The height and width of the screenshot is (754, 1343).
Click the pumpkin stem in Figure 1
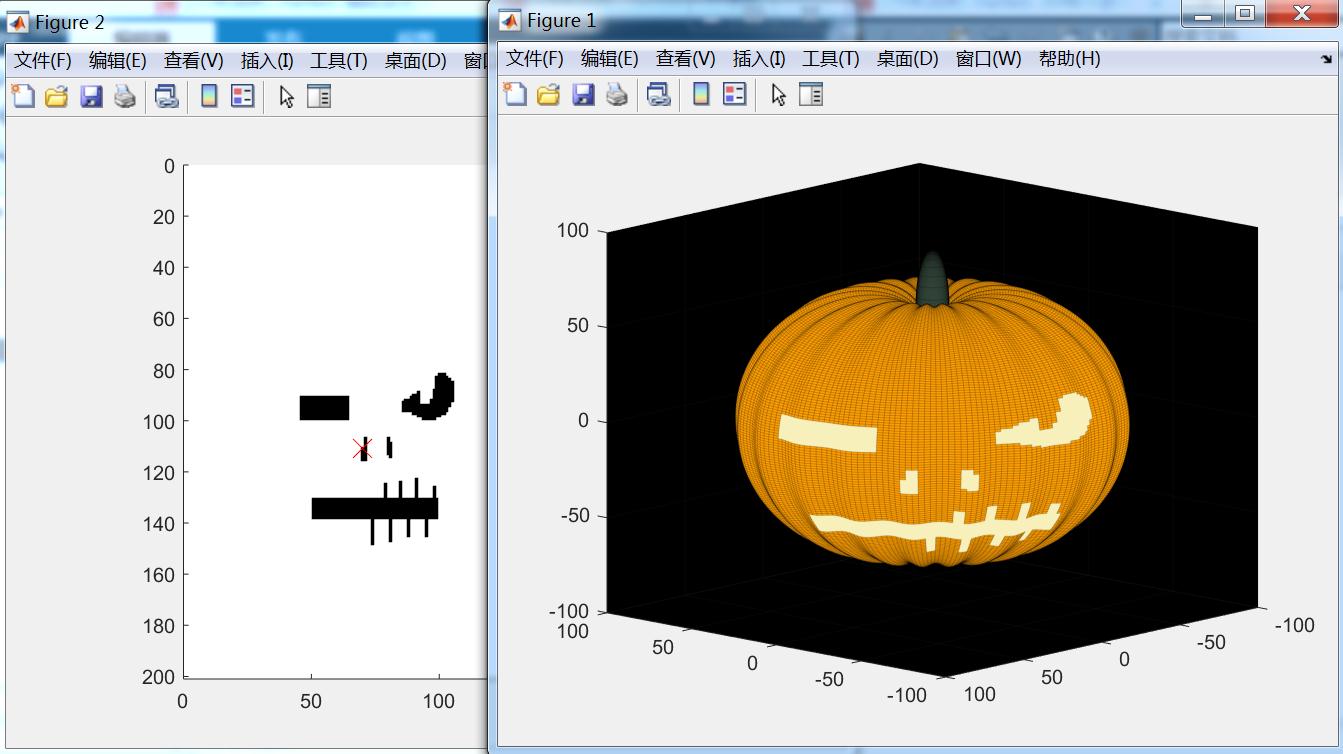932,278
